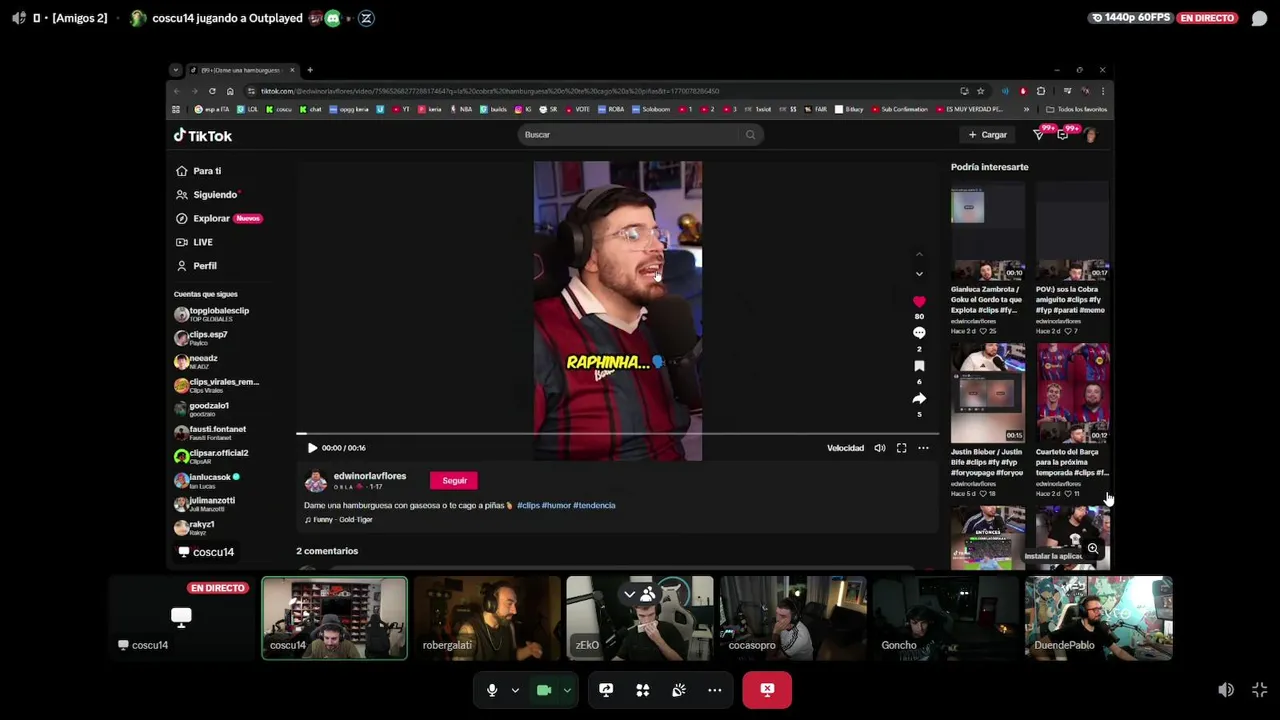Open Explorar in TikTok sidebar
Viewport: 1280px width, 720px height.
pyautogui.click(x=217, y=218)
